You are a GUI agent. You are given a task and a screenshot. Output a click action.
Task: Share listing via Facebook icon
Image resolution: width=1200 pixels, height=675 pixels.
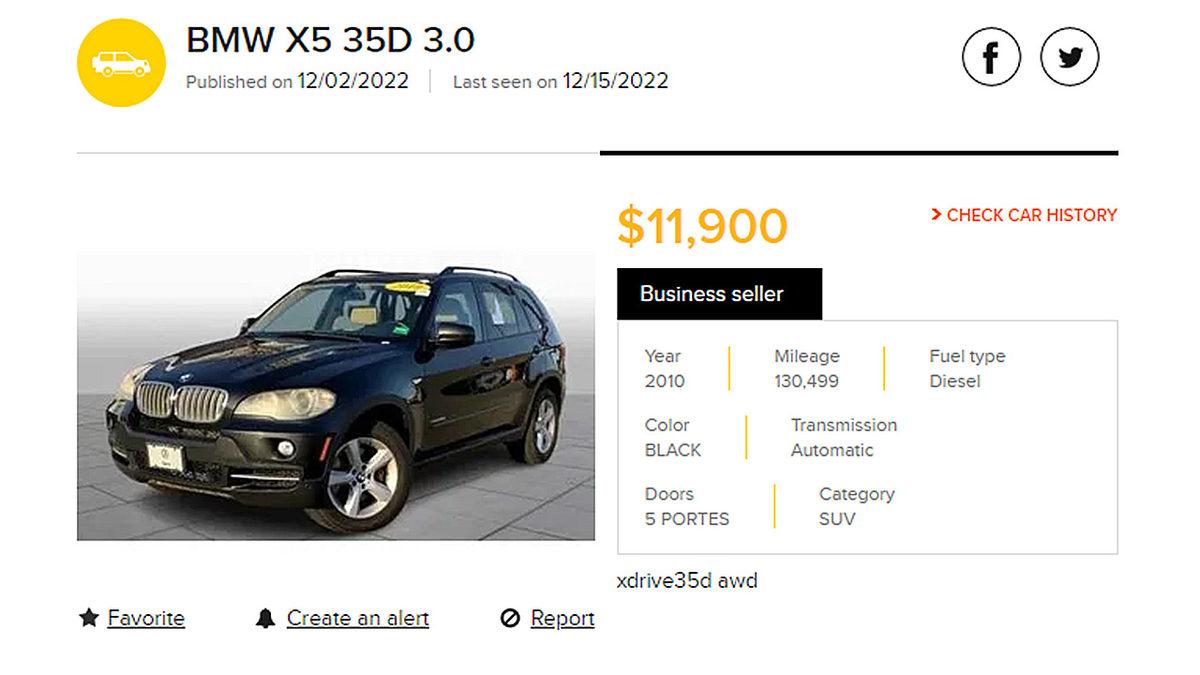(991, 57)
